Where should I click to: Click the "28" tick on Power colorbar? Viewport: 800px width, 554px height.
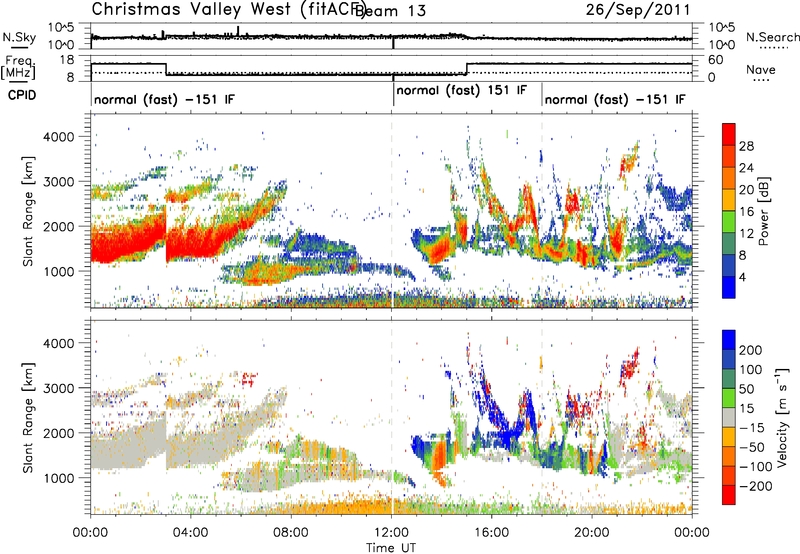[746, 146]
